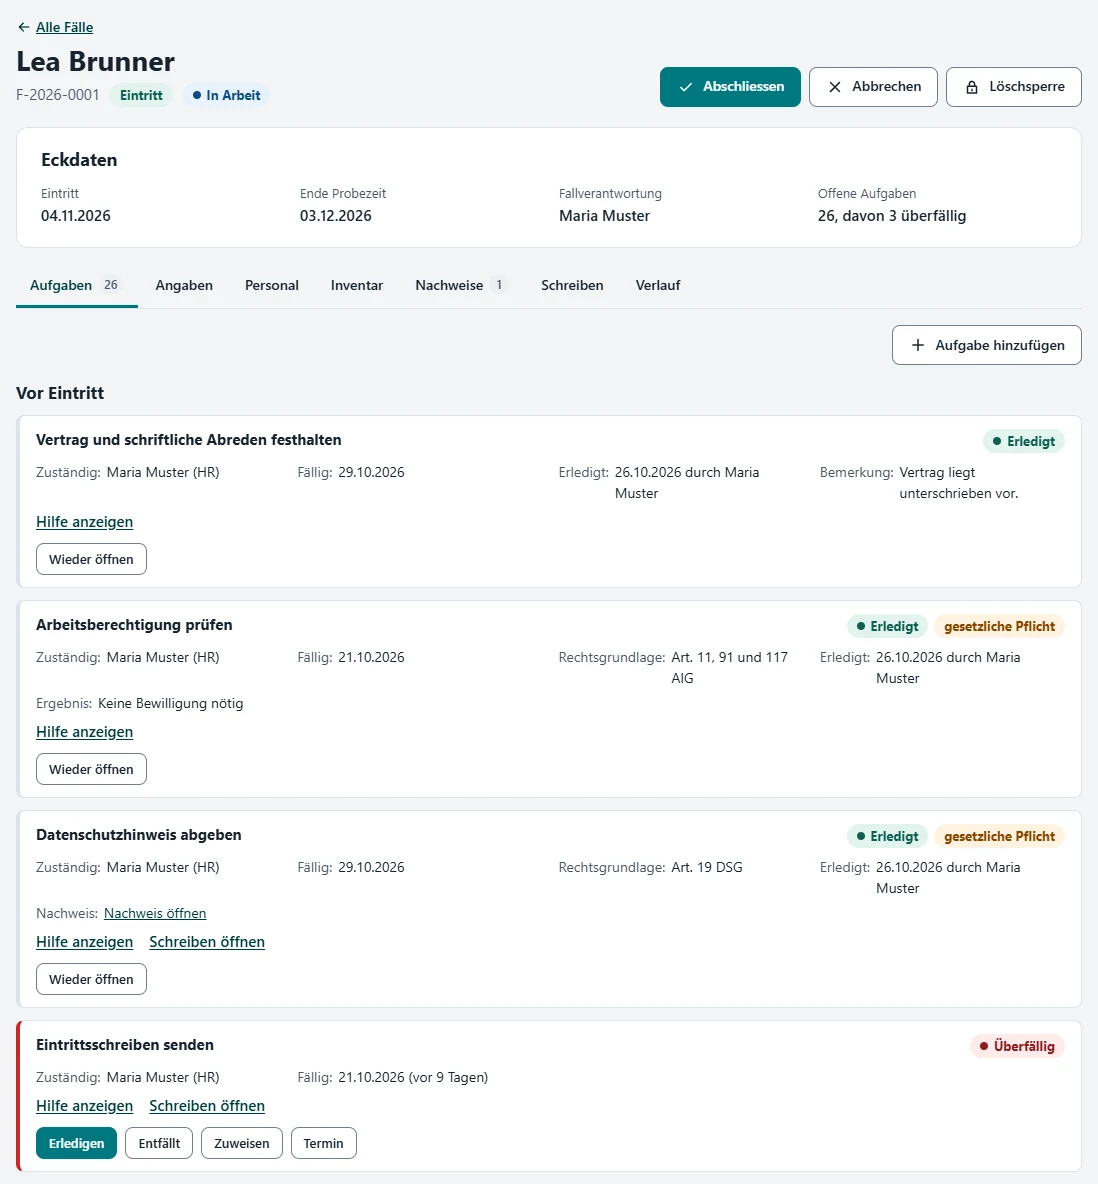
Task: Click 'Art. 19 DSG' legal basis
Action: pos(707,867)
